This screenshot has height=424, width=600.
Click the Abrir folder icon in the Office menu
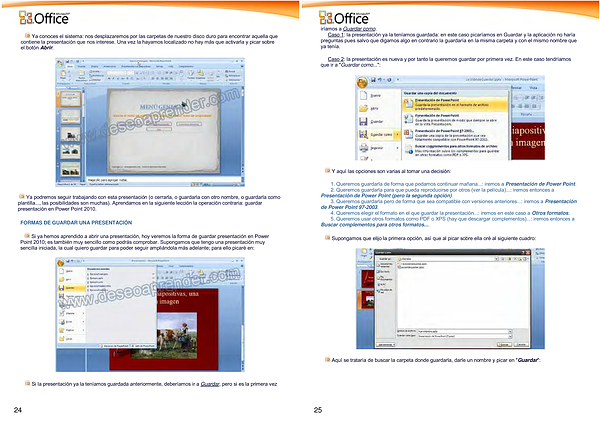(364, 109)
